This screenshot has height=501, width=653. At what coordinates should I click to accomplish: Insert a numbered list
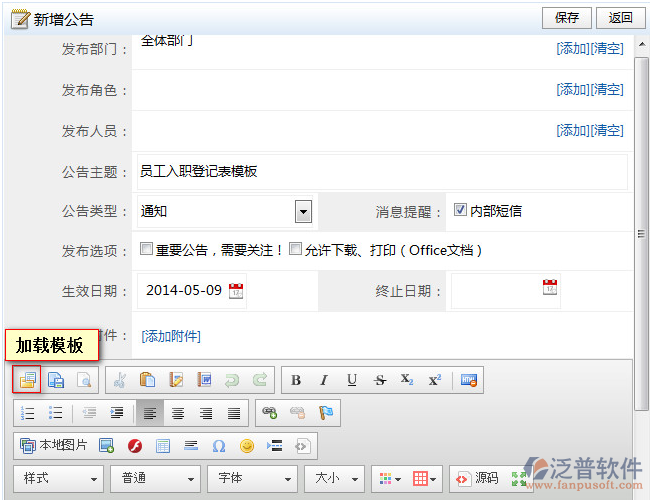click(x=28, y=412)
